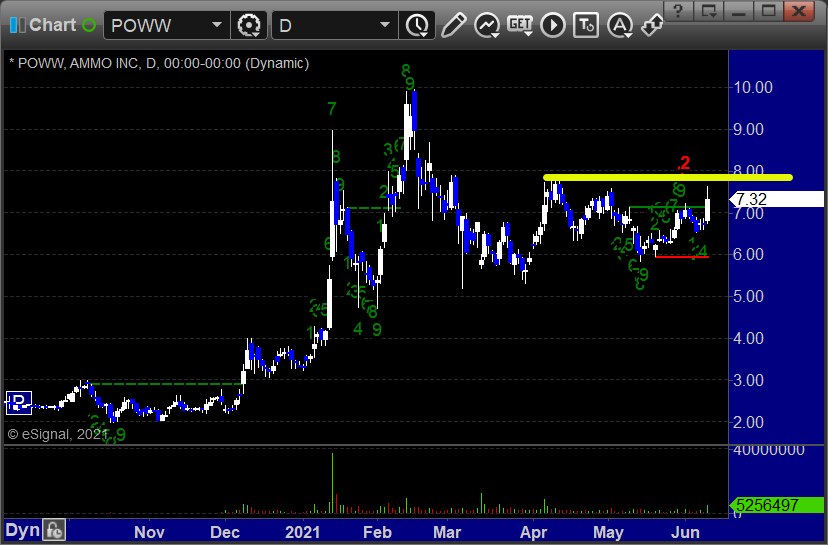
Task: Maximize the chart window
Action: (x=769, y=11)
